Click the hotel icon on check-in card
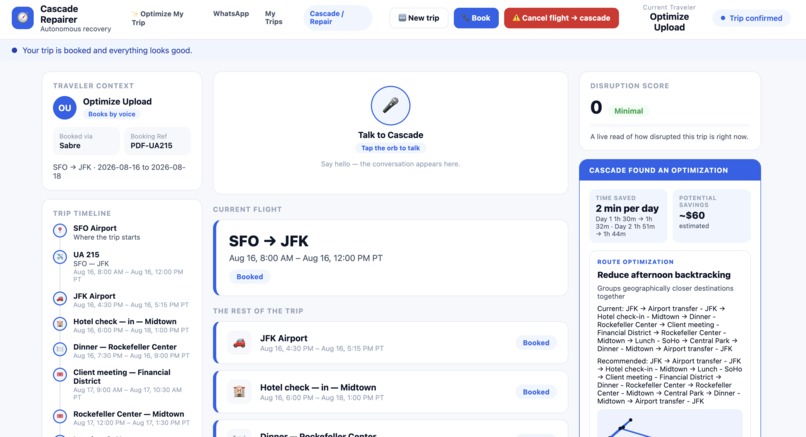Viewport: 806px width, 437px height. (239, 392)
